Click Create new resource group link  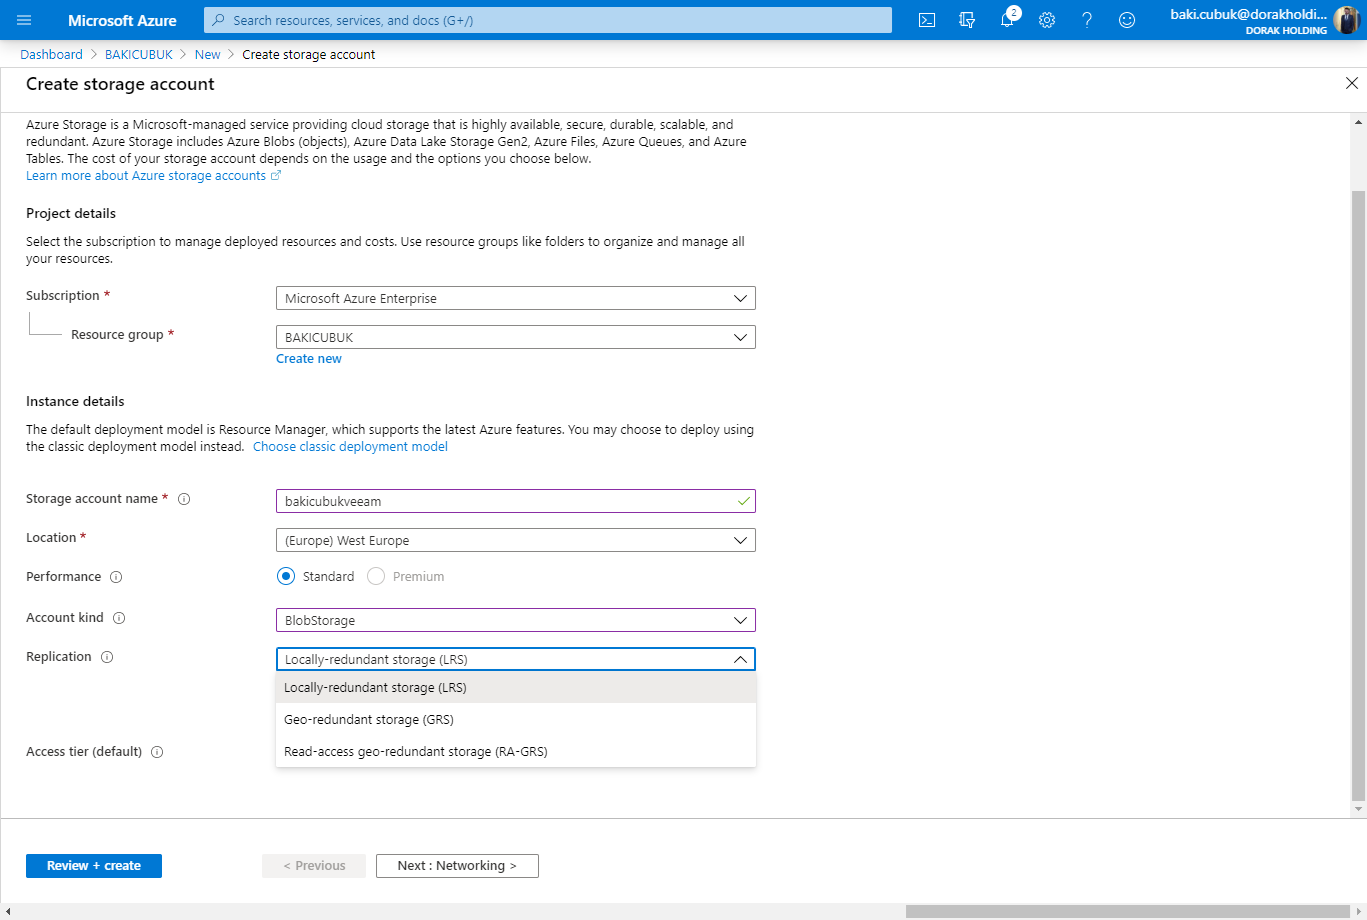[309, 359]
